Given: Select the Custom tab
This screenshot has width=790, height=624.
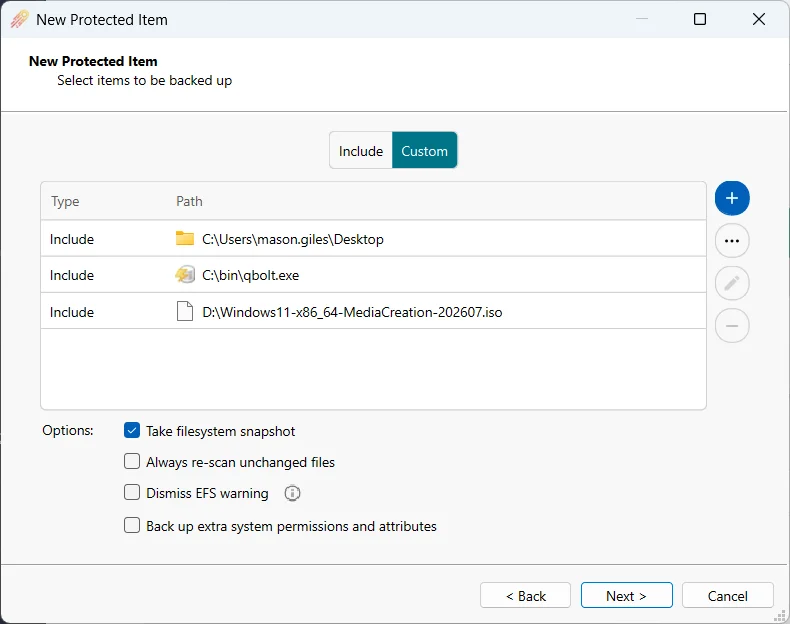Looking at the screenshot, I should click(424, 151).
